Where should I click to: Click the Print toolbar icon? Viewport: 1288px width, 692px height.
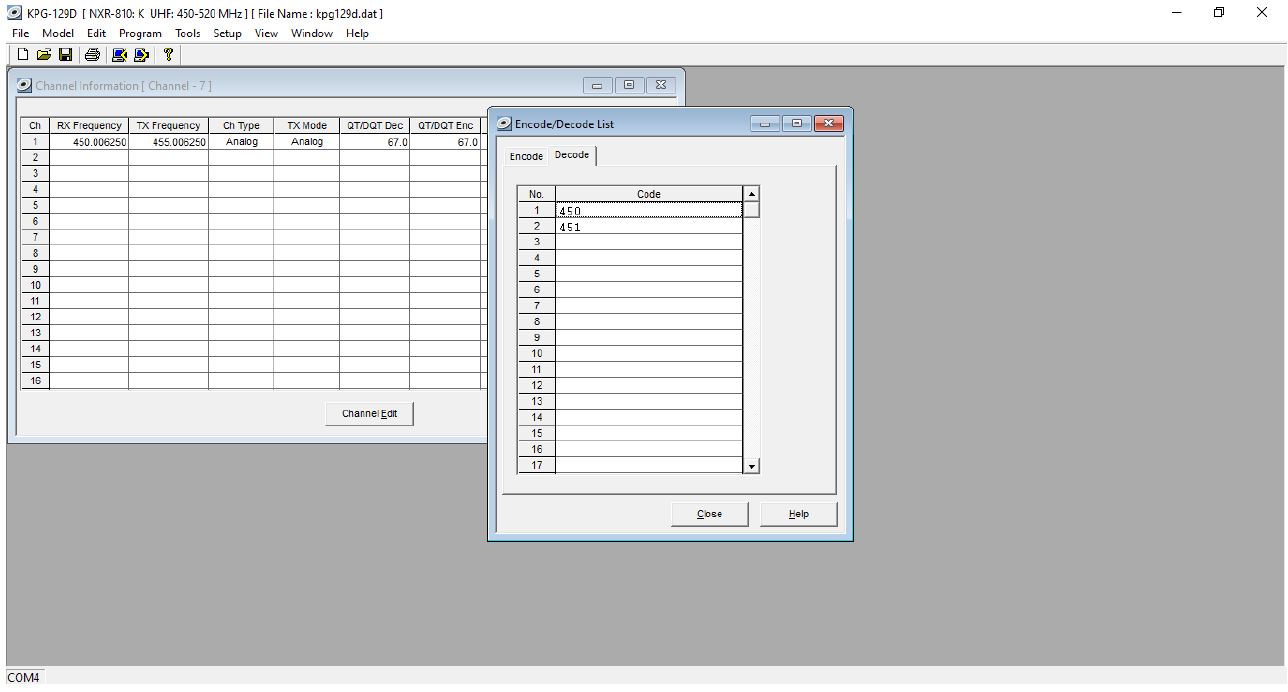[92, 55]
